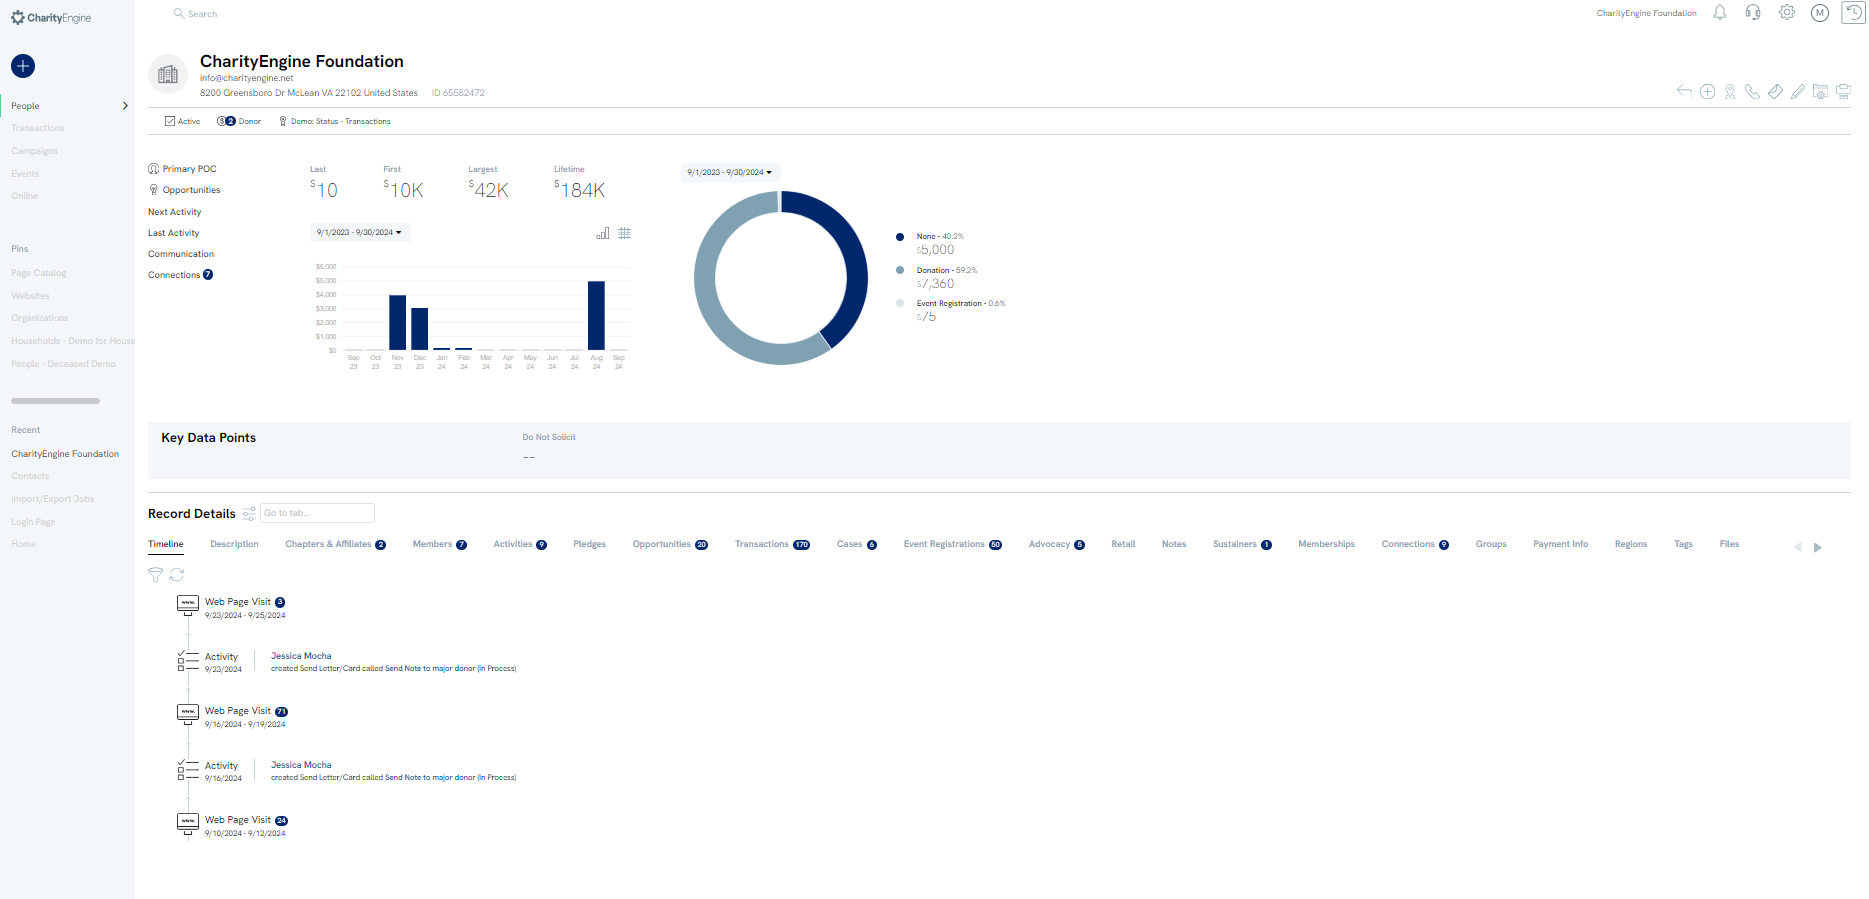Open the settings gear icon
The height and width of the screenshot is (899, 1869).
tap(1787, 13)
